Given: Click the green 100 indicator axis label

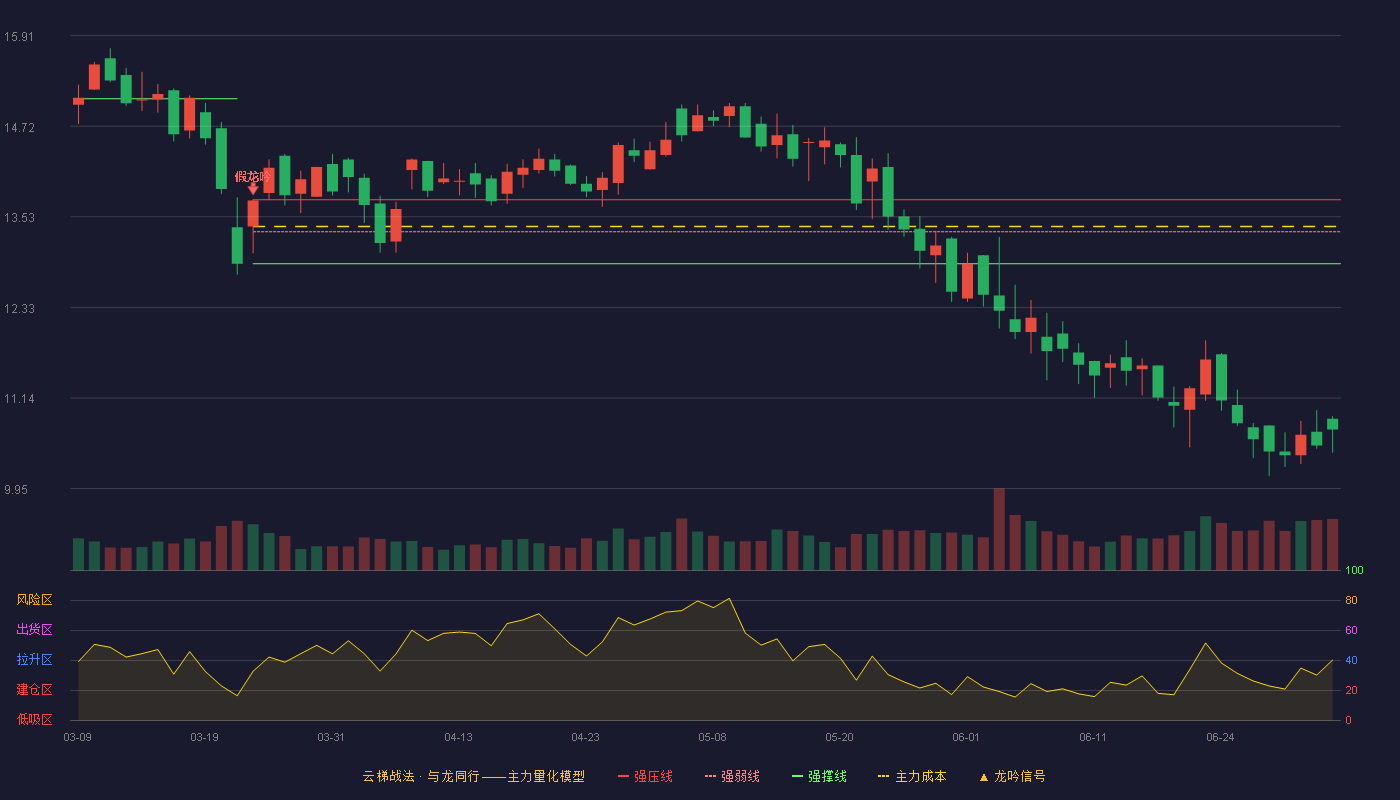Looking at the screenshot, I should click(1354, 571).
